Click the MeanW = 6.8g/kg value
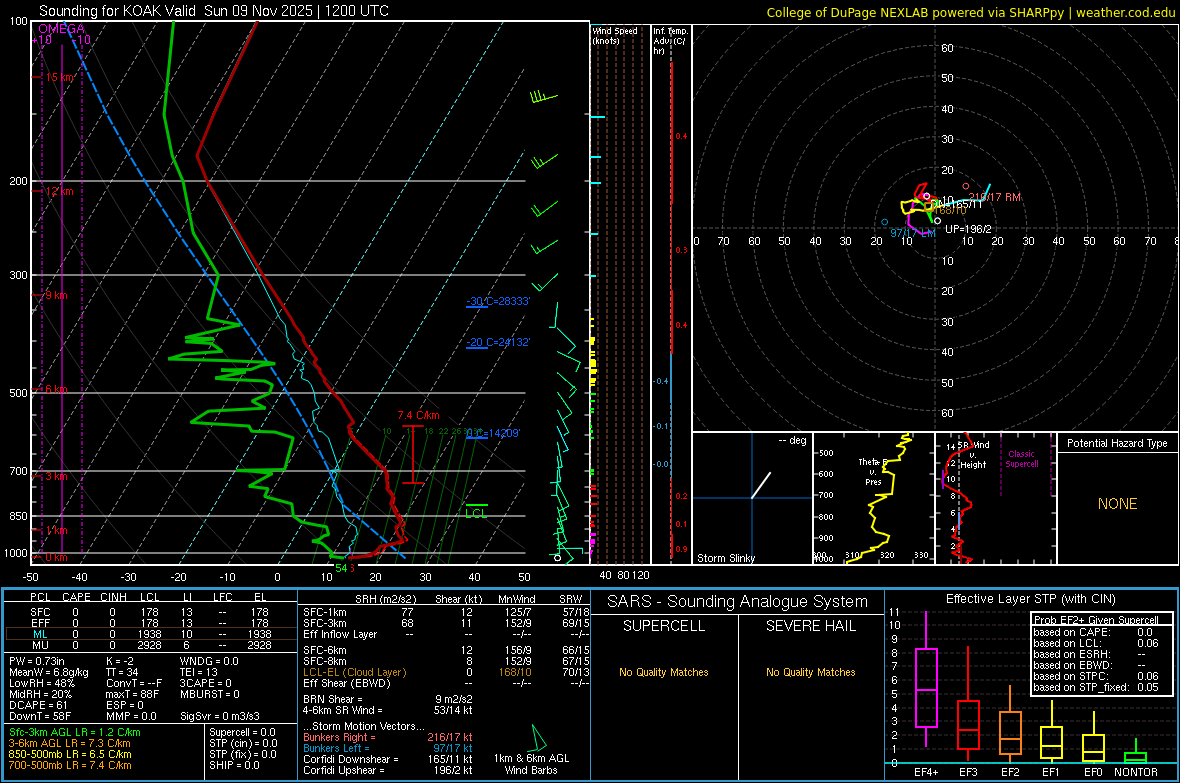The width and height of the screenshot is (1180, 783). (x=48, y=672)
